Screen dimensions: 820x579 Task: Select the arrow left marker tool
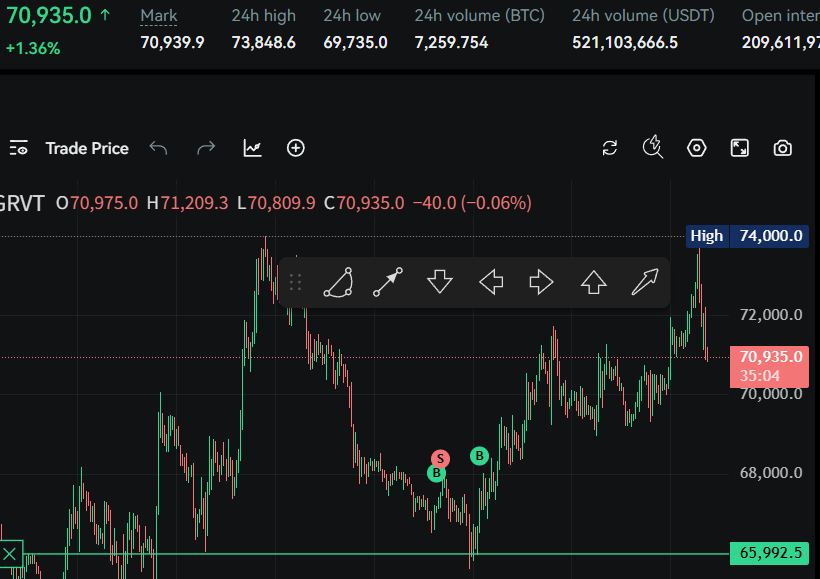coord(491,282)
